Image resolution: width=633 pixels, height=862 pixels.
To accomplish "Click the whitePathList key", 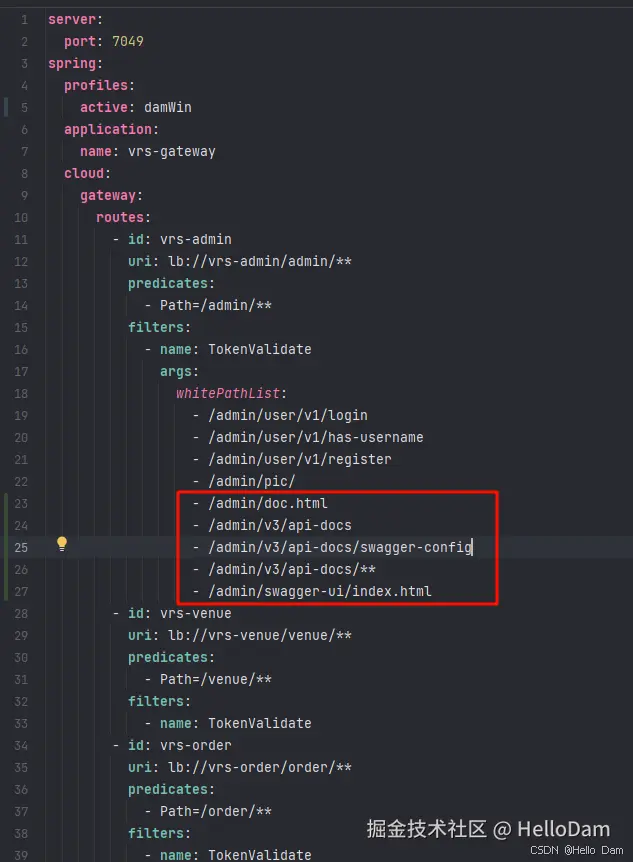I will coord(228,393).
